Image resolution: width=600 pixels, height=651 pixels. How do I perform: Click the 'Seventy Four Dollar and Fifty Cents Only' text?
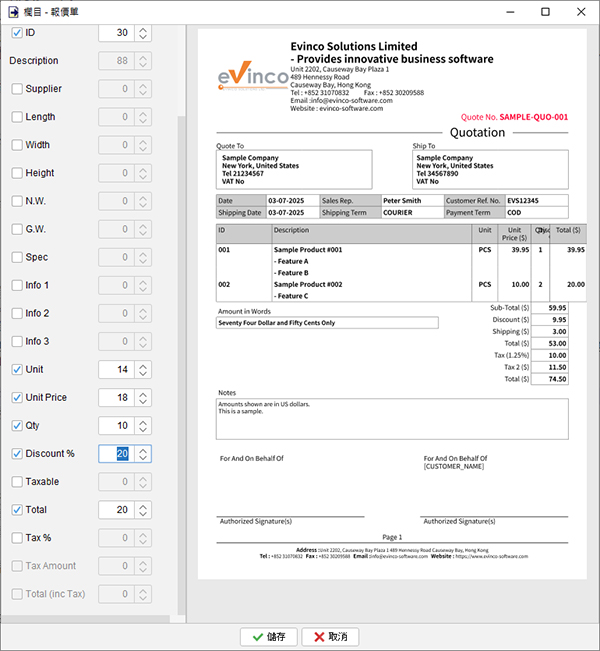(x=277, y=323)
